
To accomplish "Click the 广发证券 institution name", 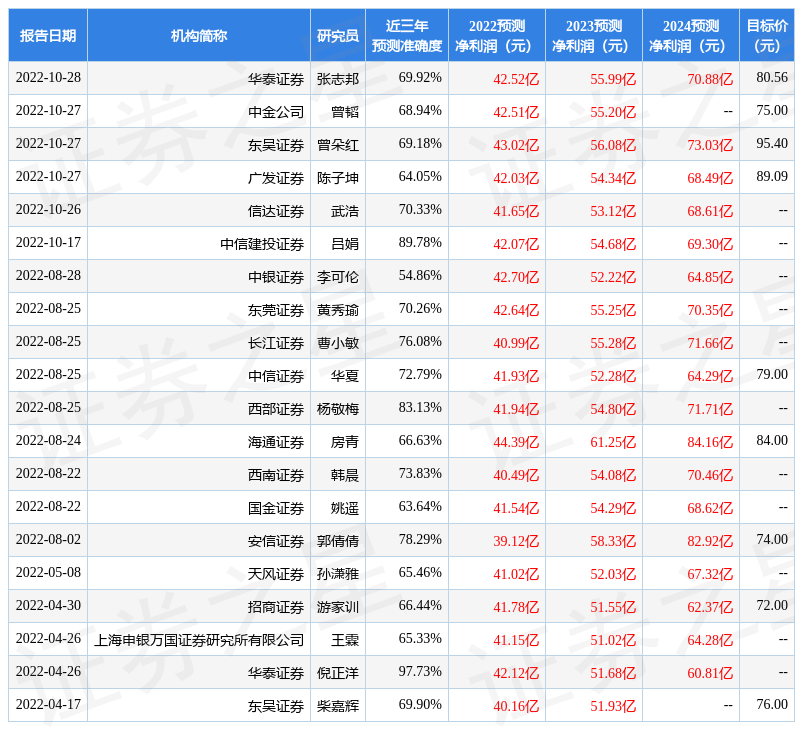I will [x=276, y=178].
